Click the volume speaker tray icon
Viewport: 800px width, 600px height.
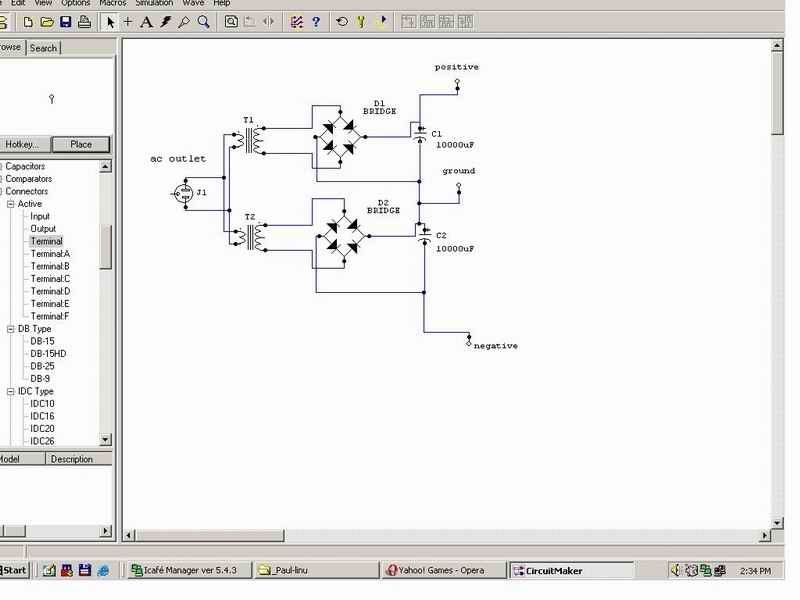click(676, 570)
